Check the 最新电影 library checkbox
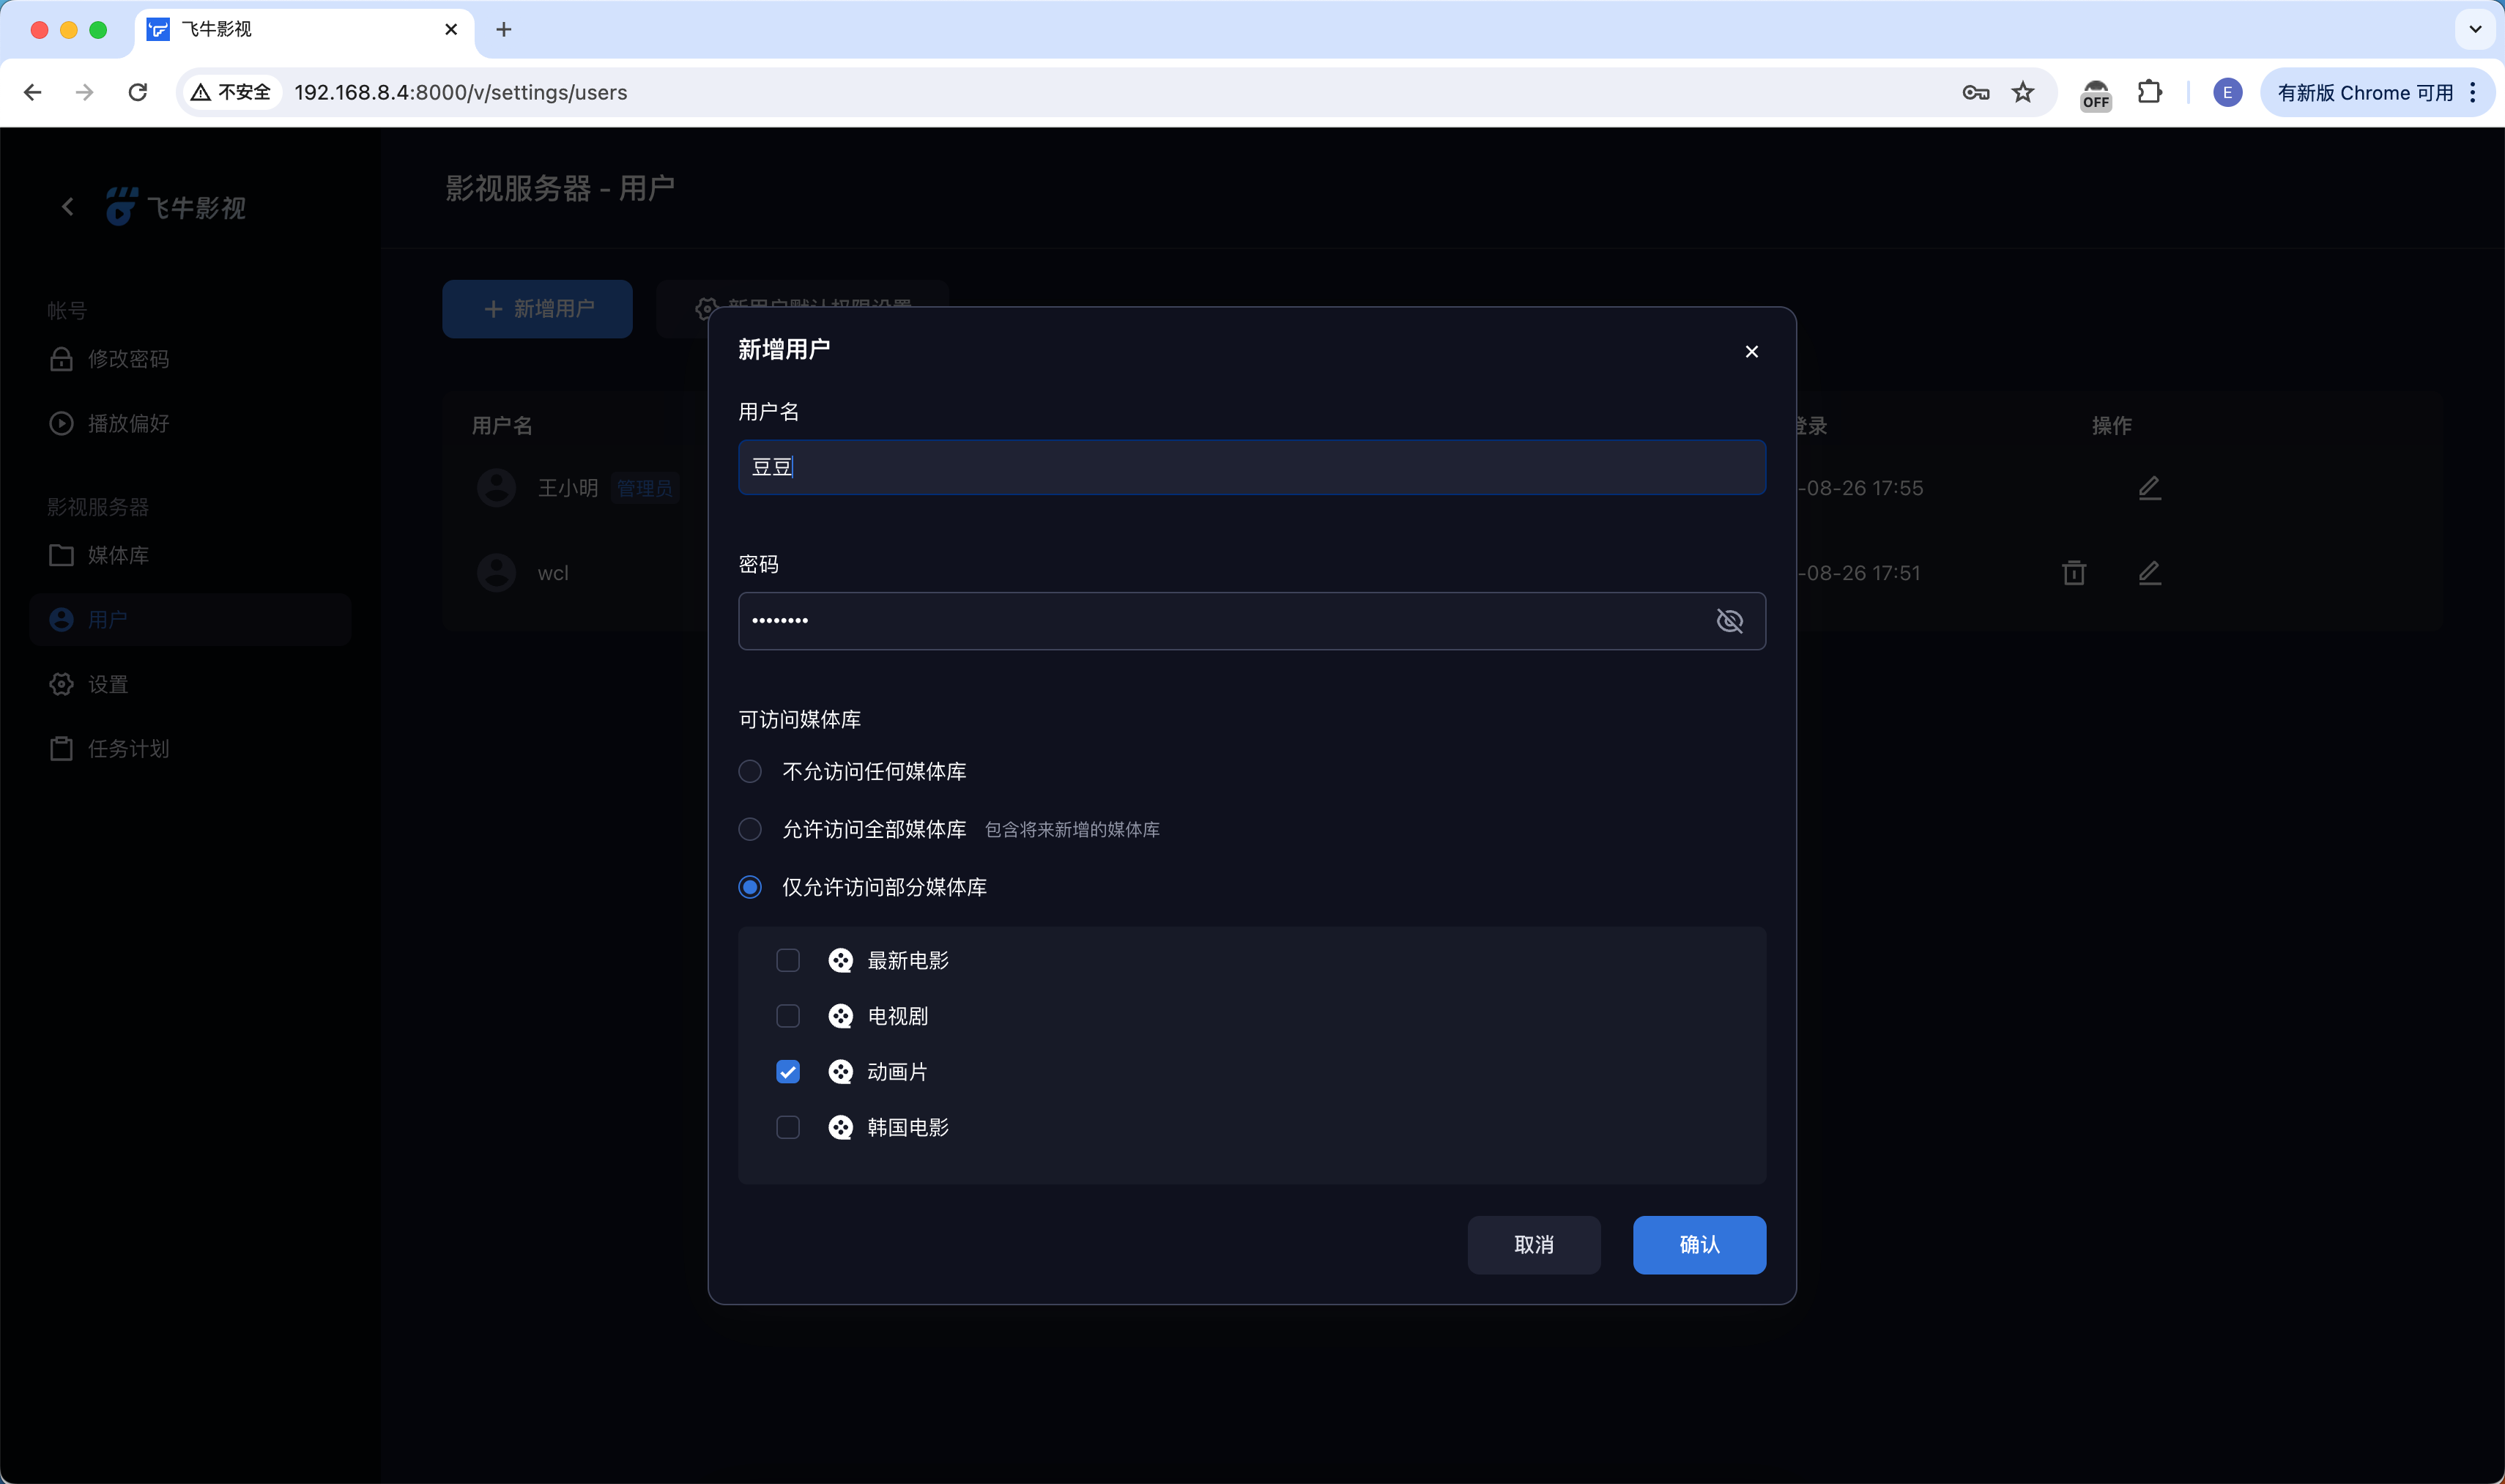Image resolution: width=2505 pixels, height=1484 pixels. coord(788,960)
